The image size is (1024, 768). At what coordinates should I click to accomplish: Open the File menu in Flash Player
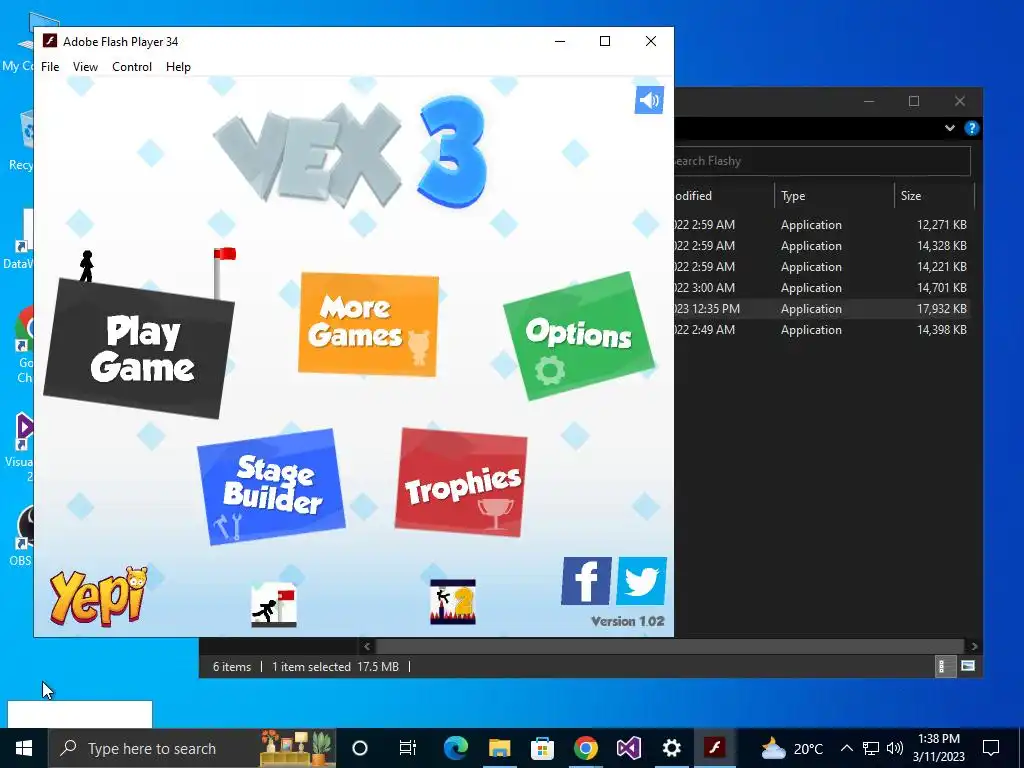50,67
